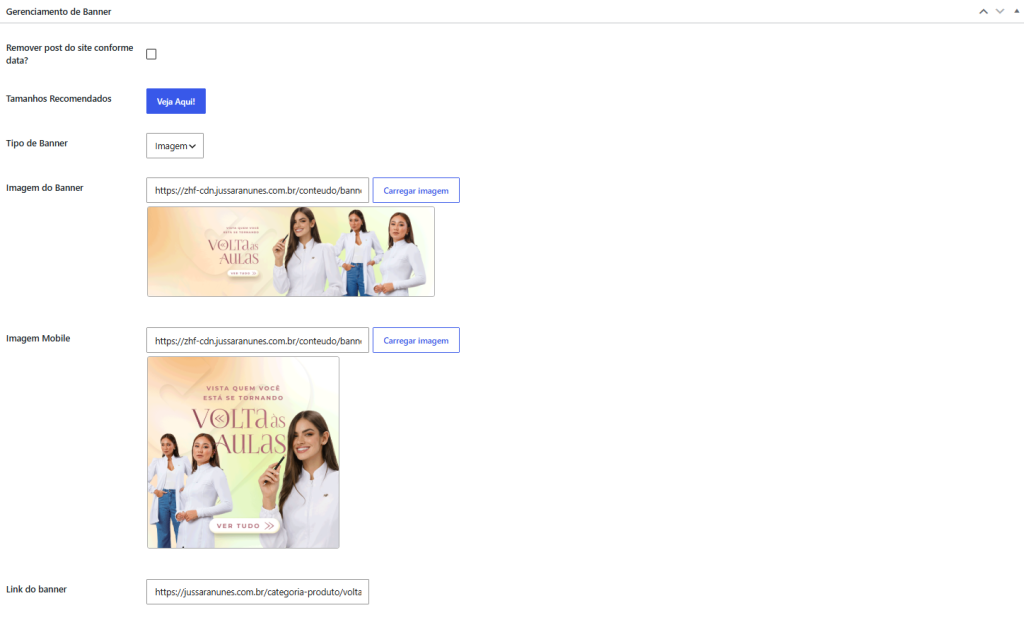The height and width of the screenshot is (620, 1024).
Task: Click the Remover post do site conforme data label
Action: click(69, 54)
